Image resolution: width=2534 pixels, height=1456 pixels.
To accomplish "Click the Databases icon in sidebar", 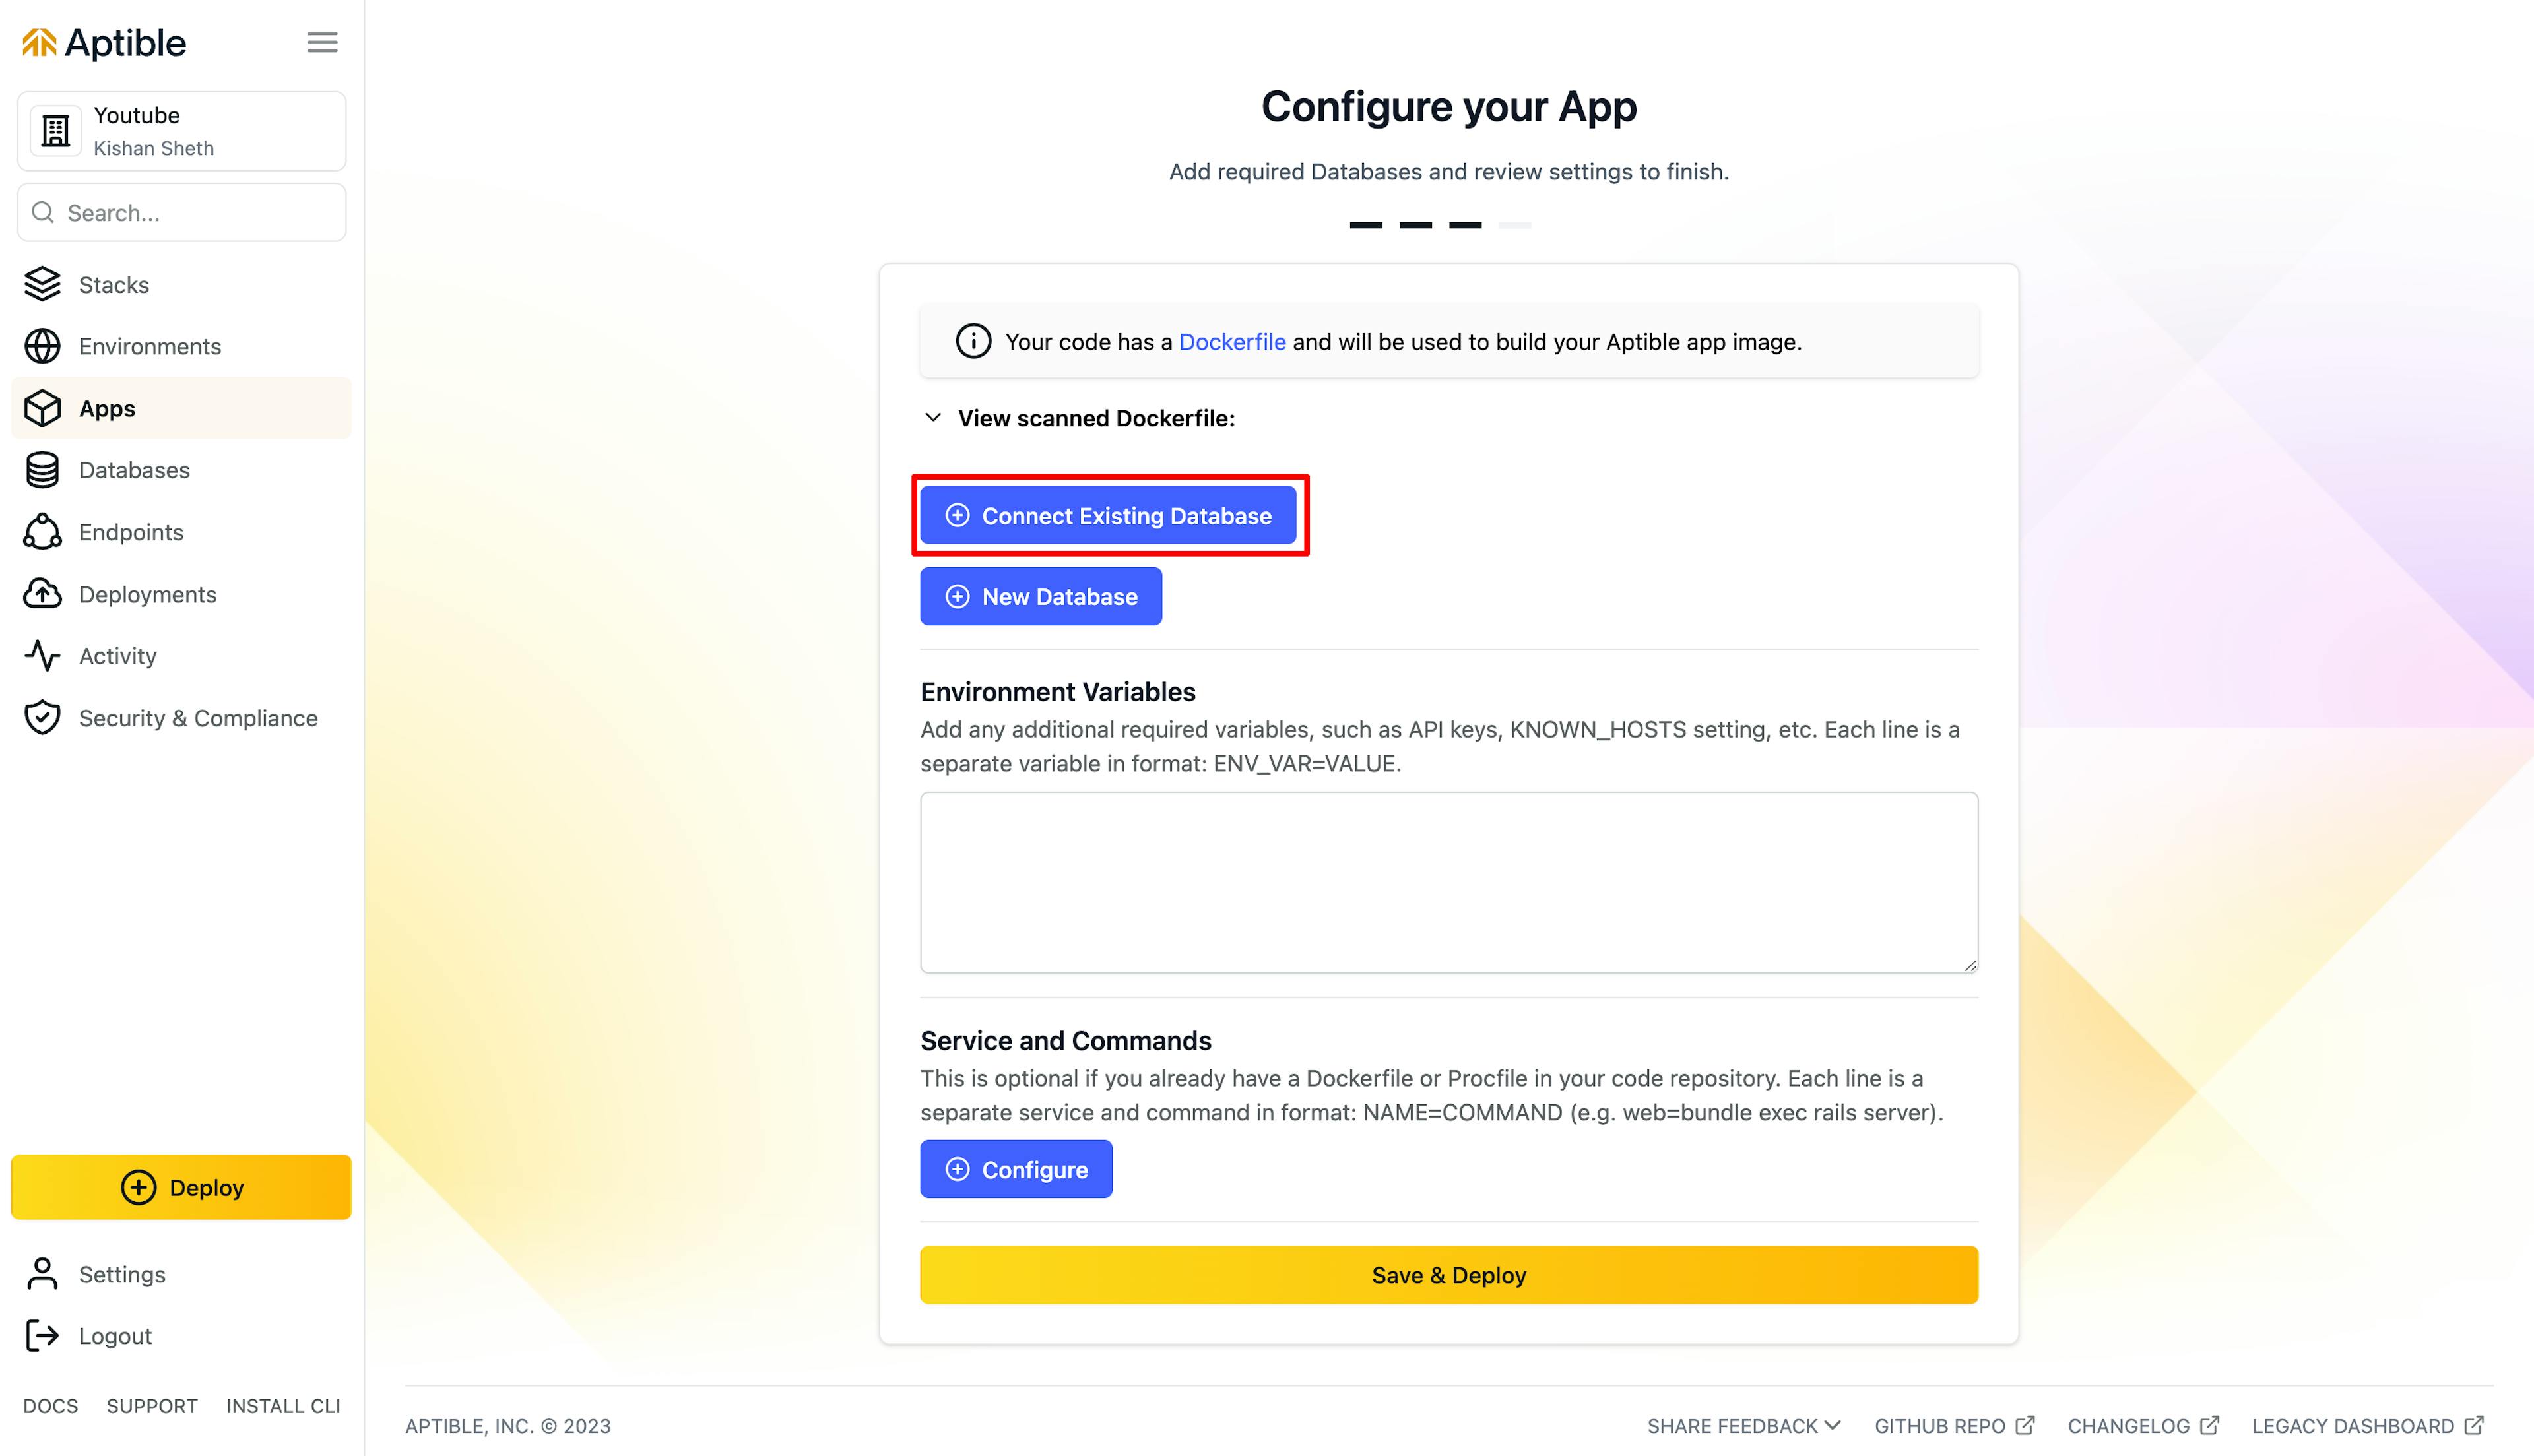I will 44,470.
